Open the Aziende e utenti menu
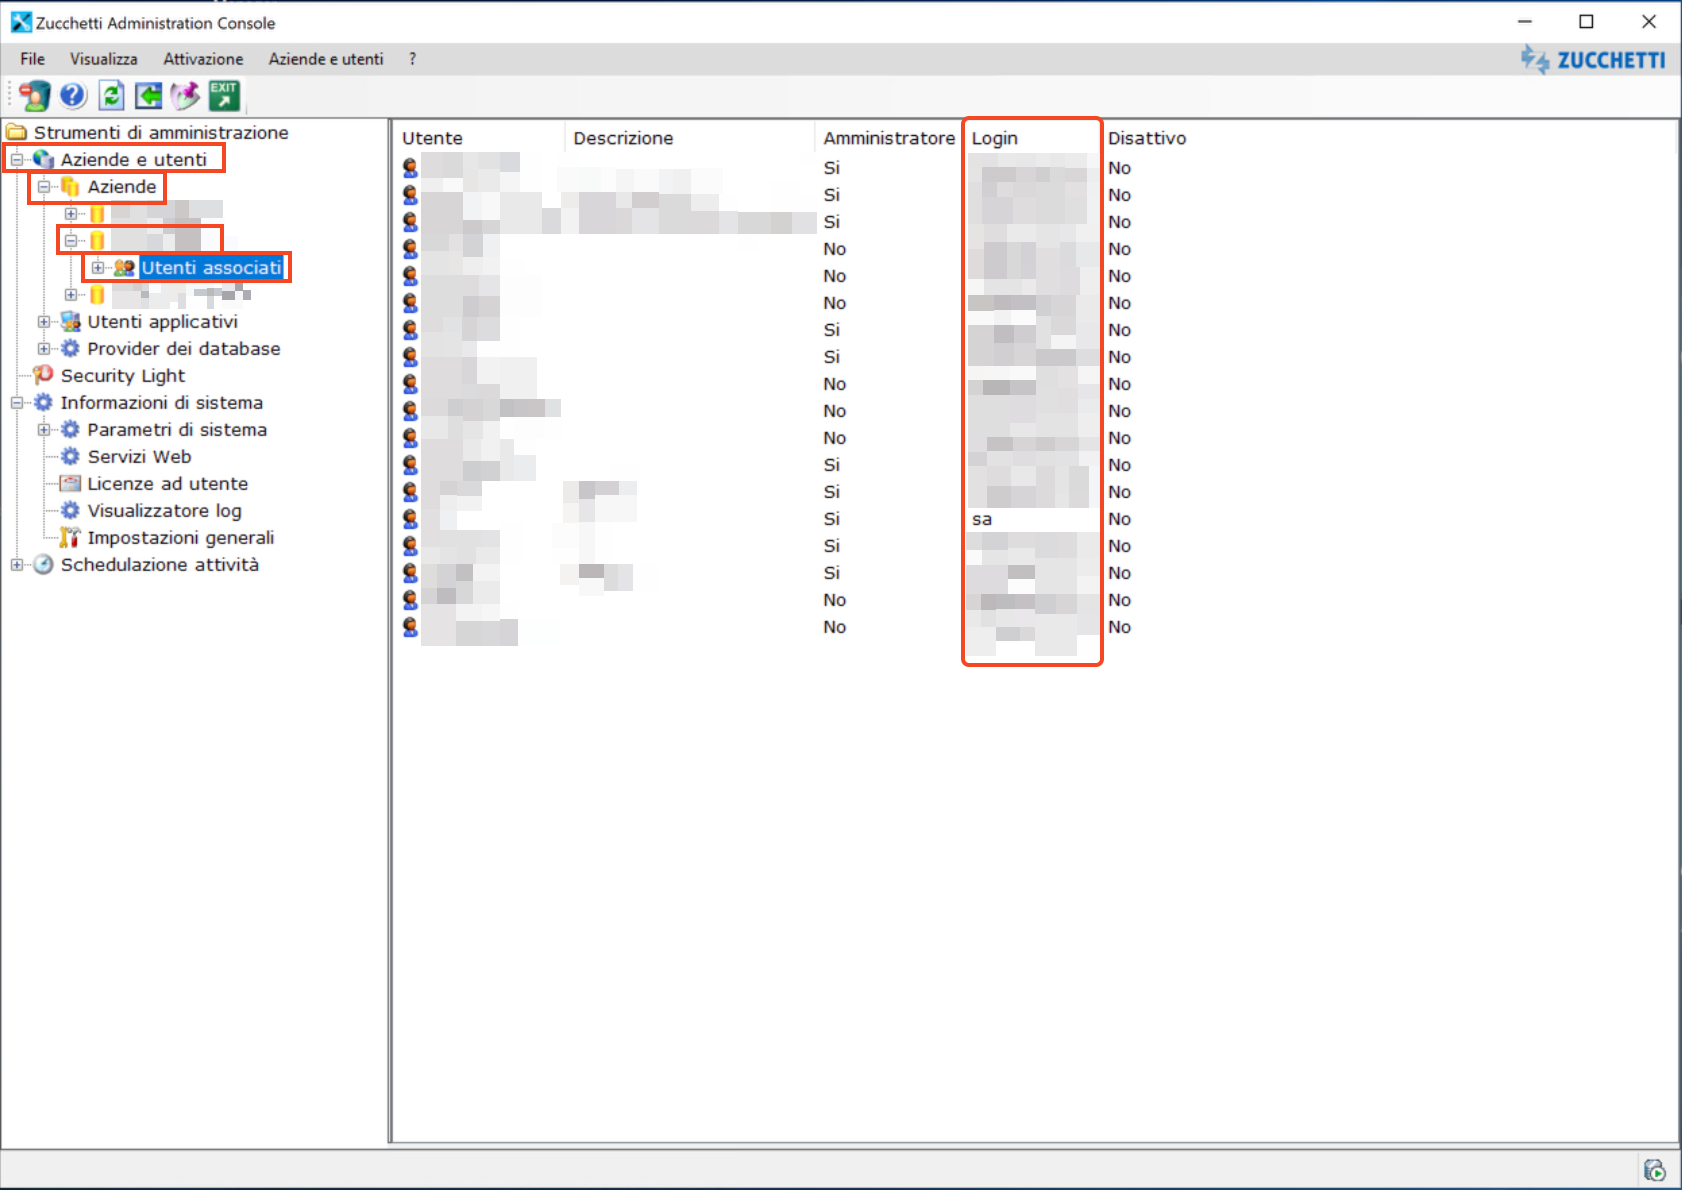This screenshot has width=1682, height=1190. tap(326, 59)
